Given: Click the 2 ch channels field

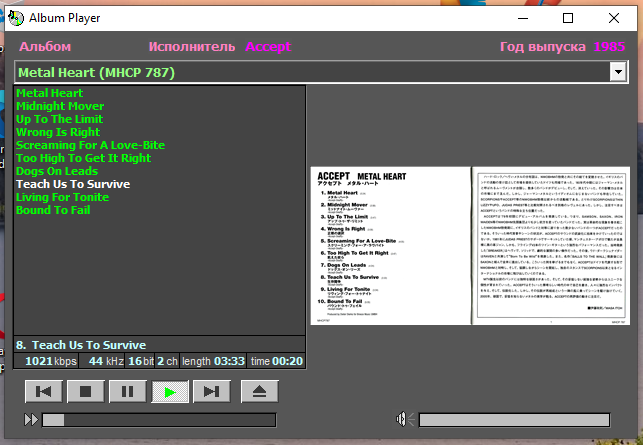Looking at the screenshot, I should pos(167,361).
